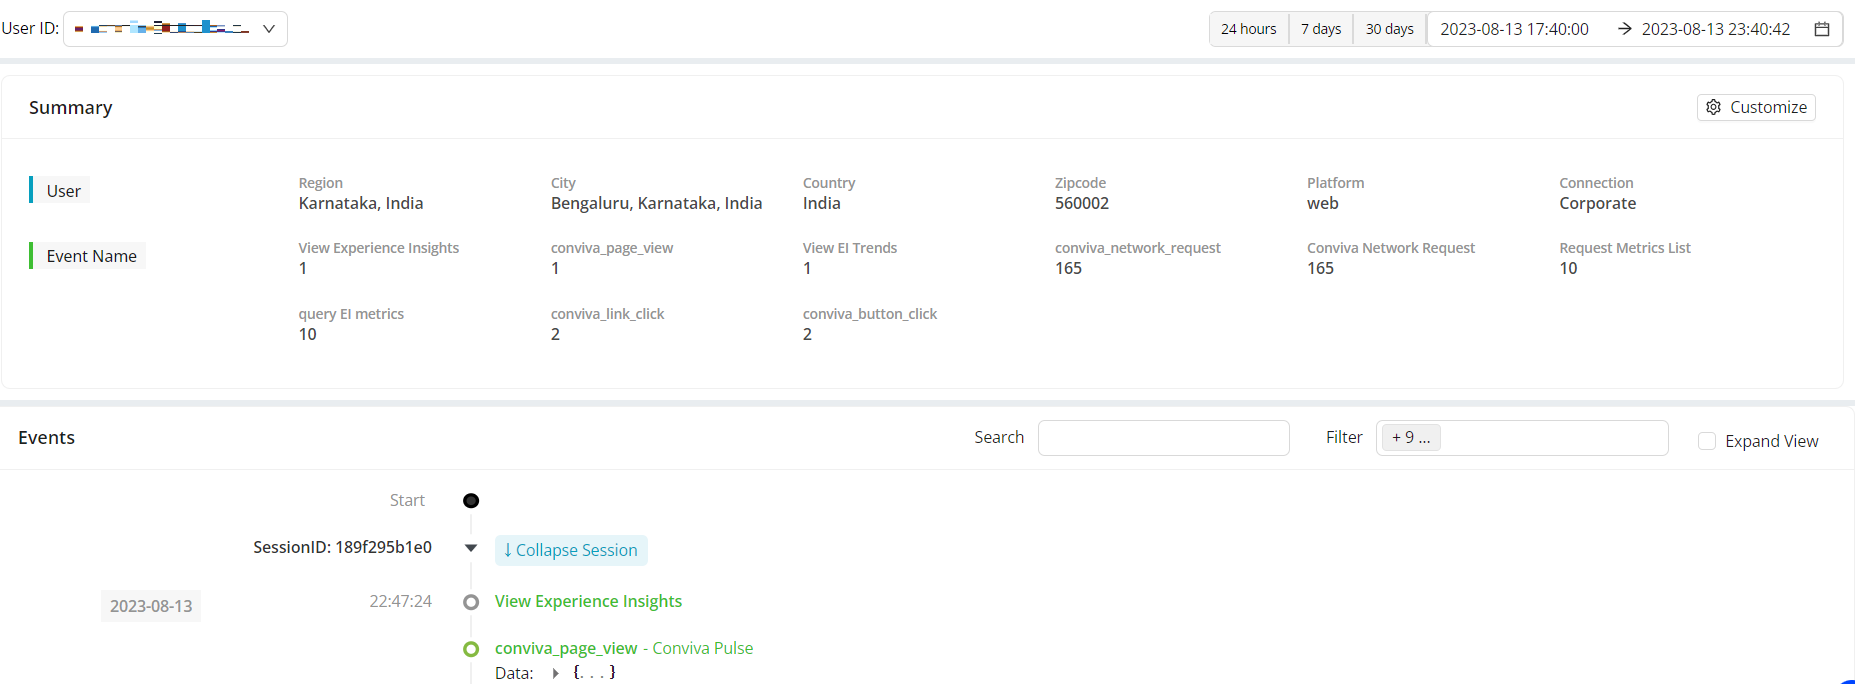Click the Collapse Session button

pyautogui.click(x=571, y=550)
